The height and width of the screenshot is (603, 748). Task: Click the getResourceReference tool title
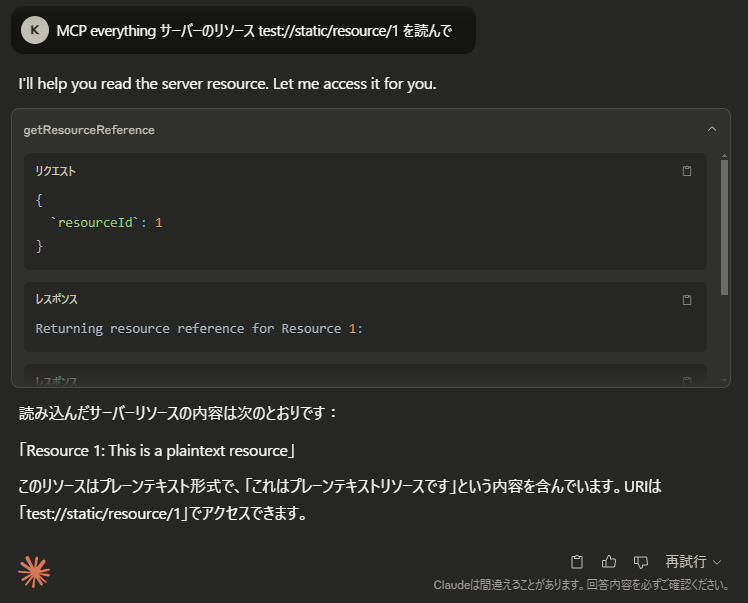click(89, 130)
